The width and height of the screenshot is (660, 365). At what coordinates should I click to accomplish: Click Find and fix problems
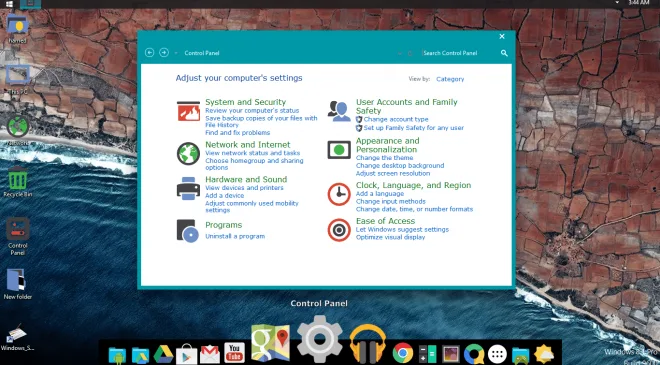point(238,133)
